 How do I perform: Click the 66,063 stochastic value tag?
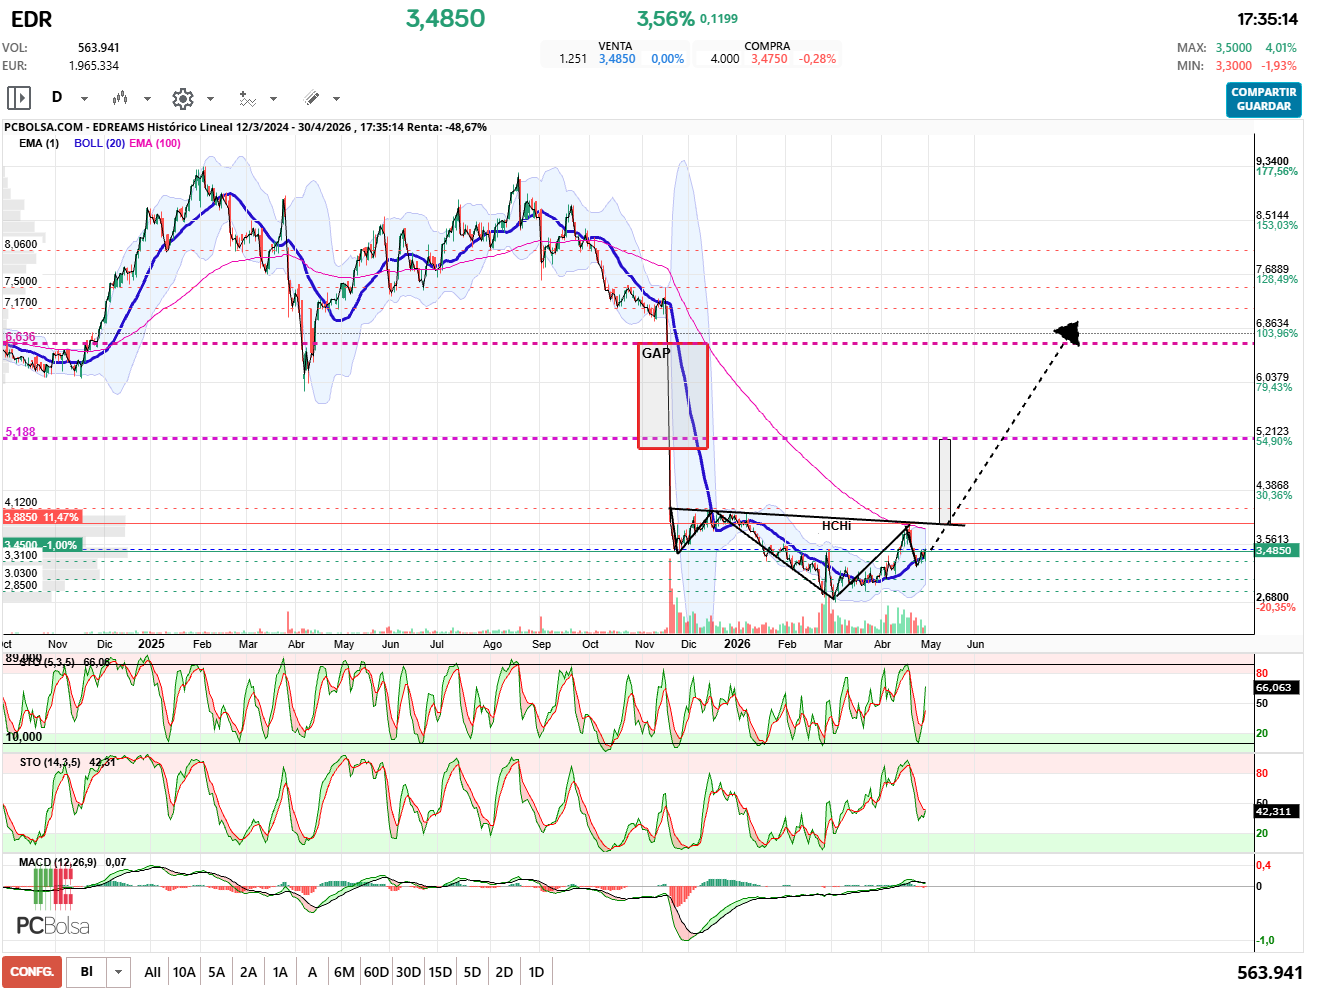(x=1276, y=687)
